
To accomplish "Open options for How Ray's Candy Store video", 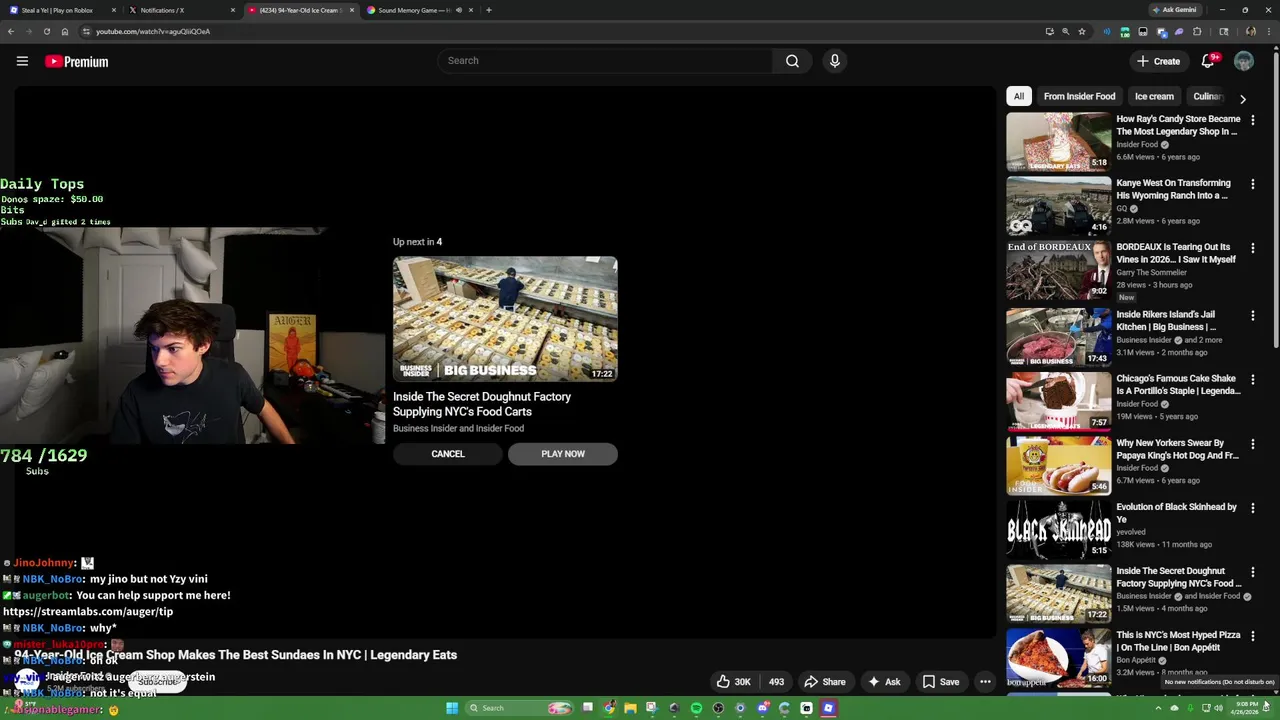I will tap(1252, 120).
